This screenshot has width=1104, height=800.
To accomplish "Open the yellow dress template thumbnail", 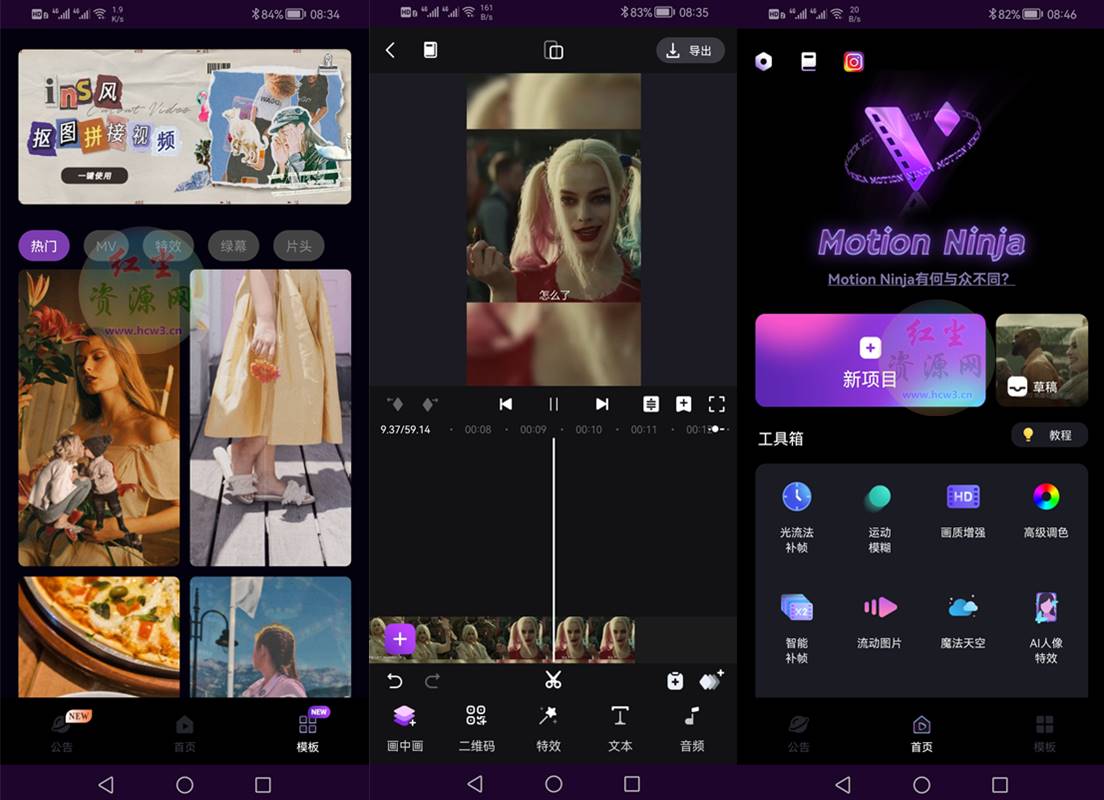I will (270, 418).
